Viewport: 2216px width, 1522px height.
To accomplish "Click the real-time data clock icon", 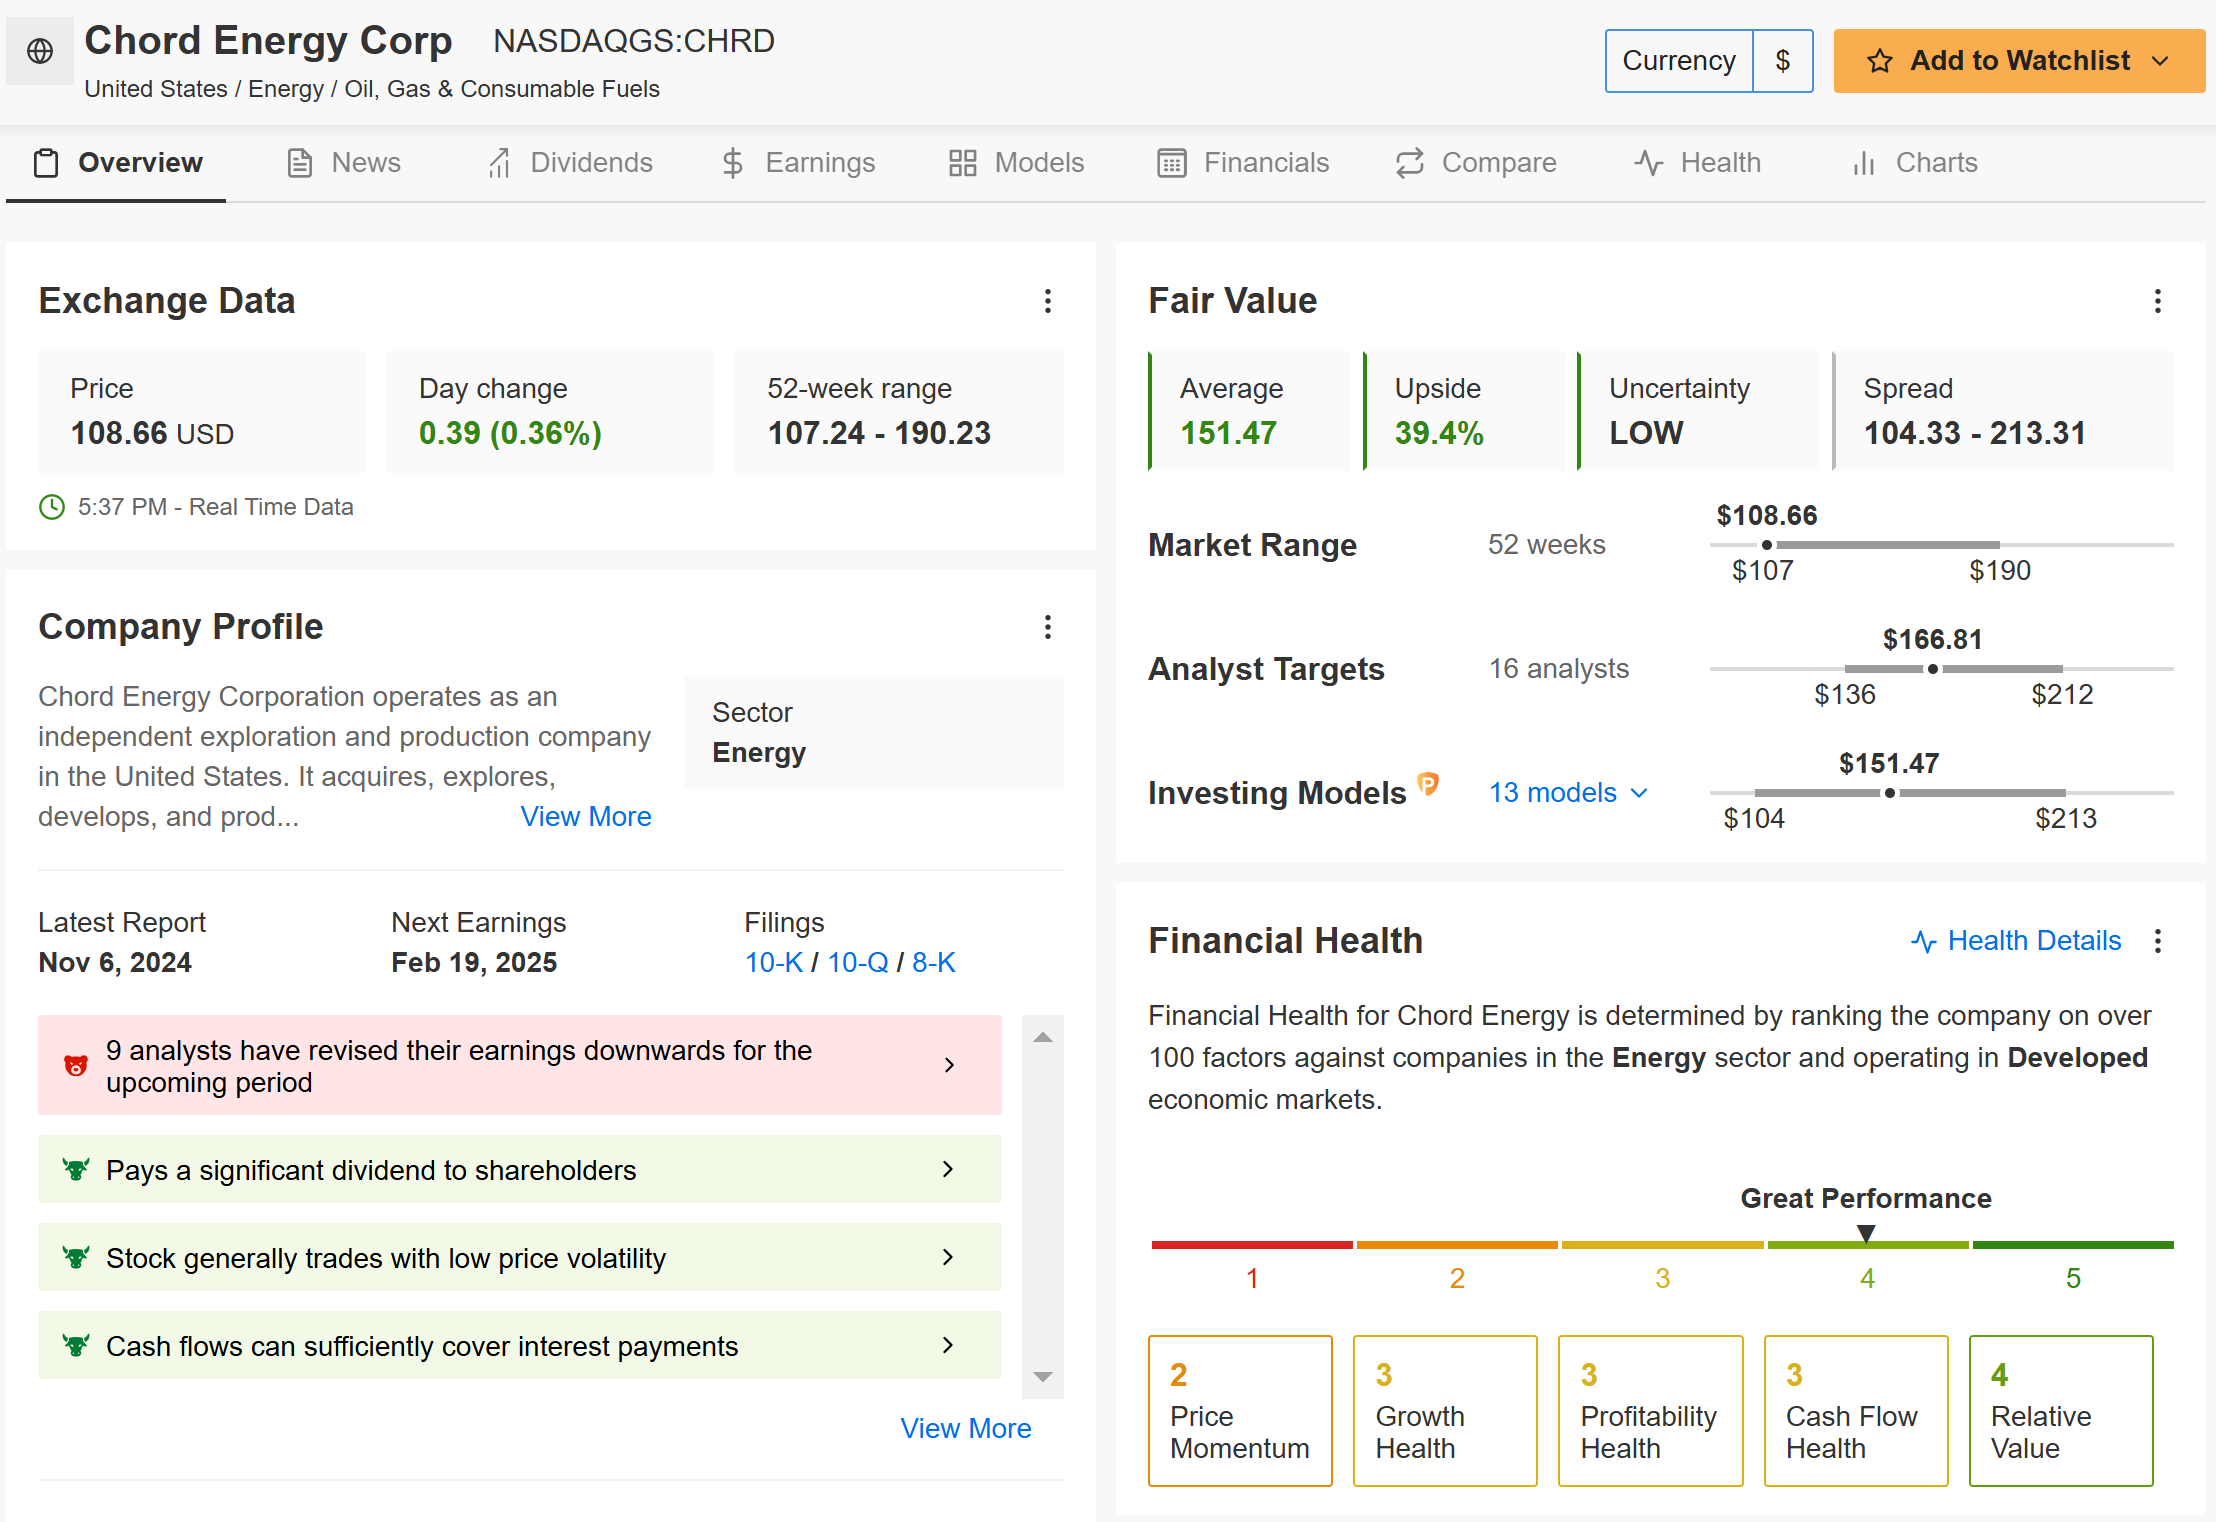I will pyautogui.click(x=52, y=507).
